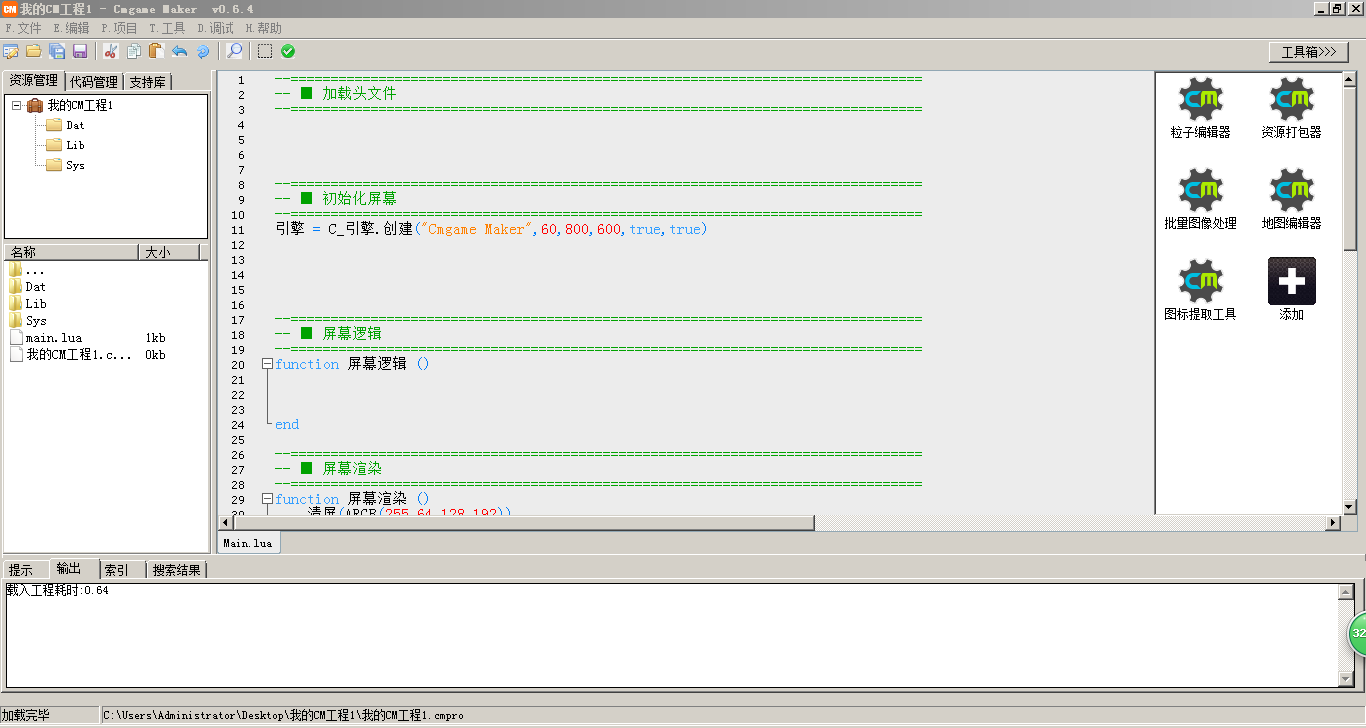Click the new project toolbar icon
Image resolution: width=1366 pixels, height=728 pixels.
[x=11, y=51]
